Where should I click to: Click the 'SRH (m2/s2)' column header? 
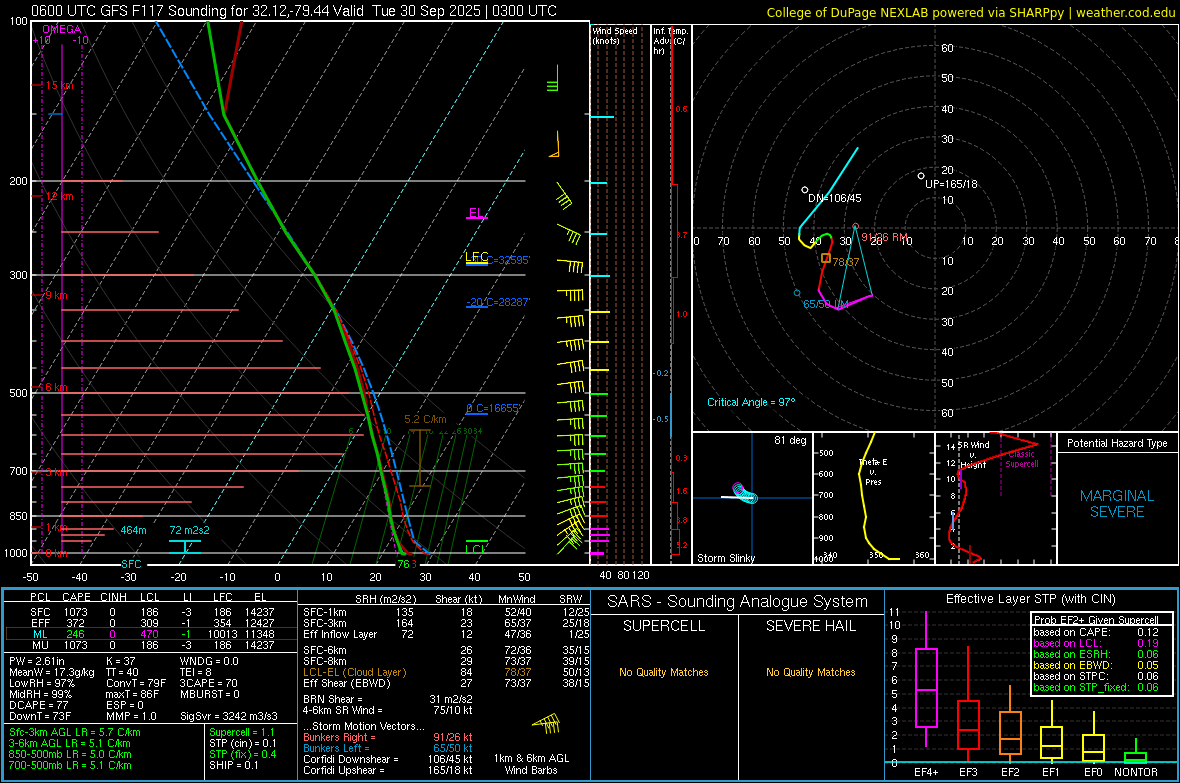[x=388, y=599]
